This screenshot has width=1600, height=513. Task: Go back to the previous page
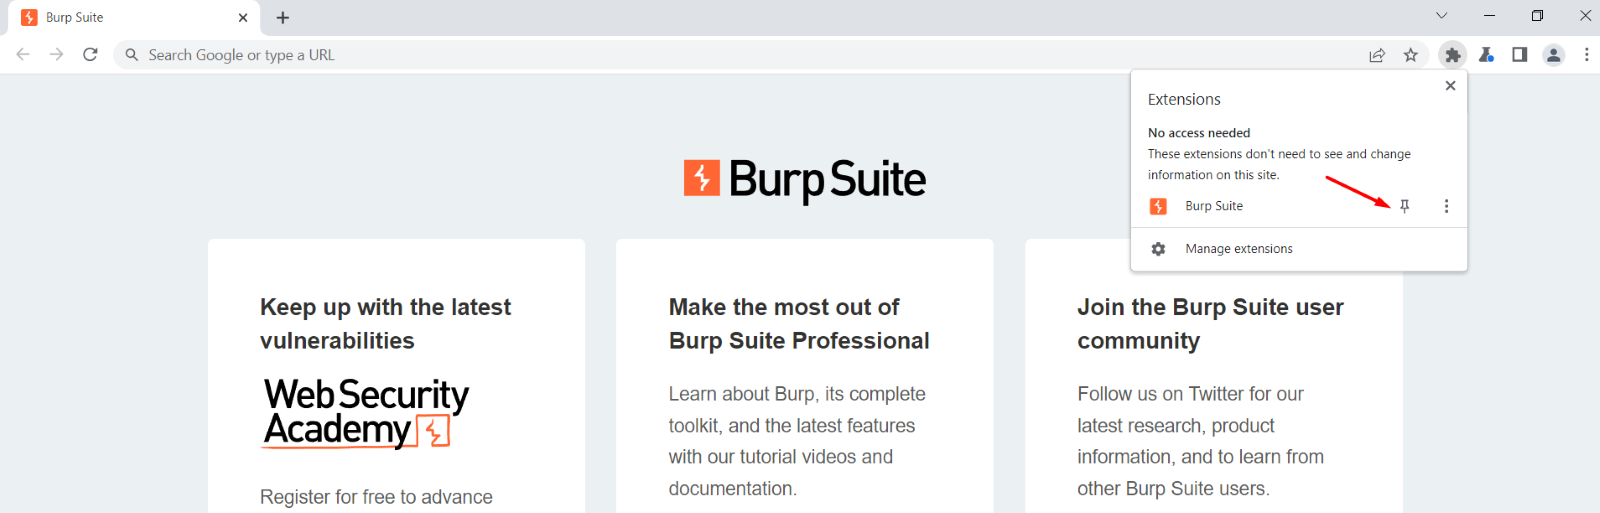[23, 55]
